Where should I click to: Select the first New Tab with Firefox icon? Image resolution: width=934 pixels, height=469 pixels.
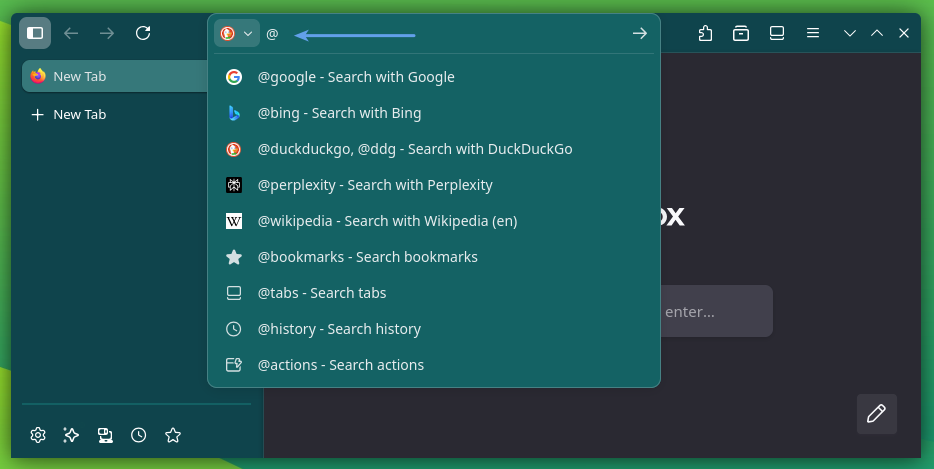[115, 76]
